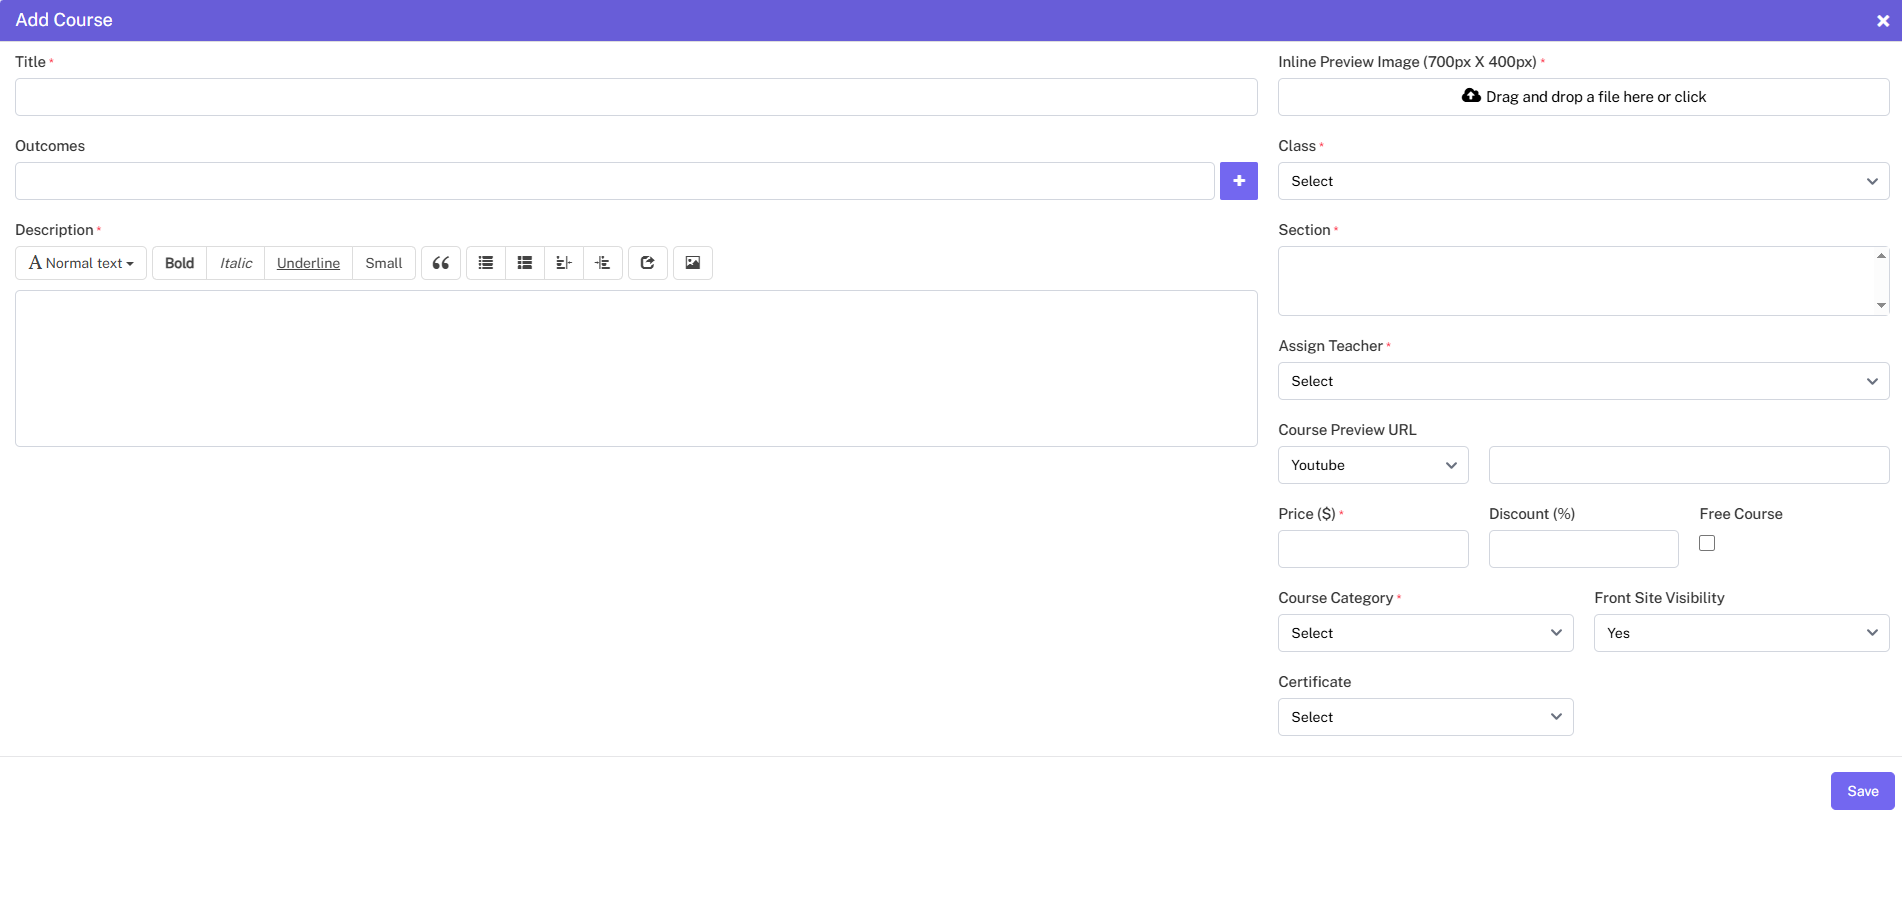
Task: Open the Youtube preview source dropdown
Action: [x=1372, y=465]
